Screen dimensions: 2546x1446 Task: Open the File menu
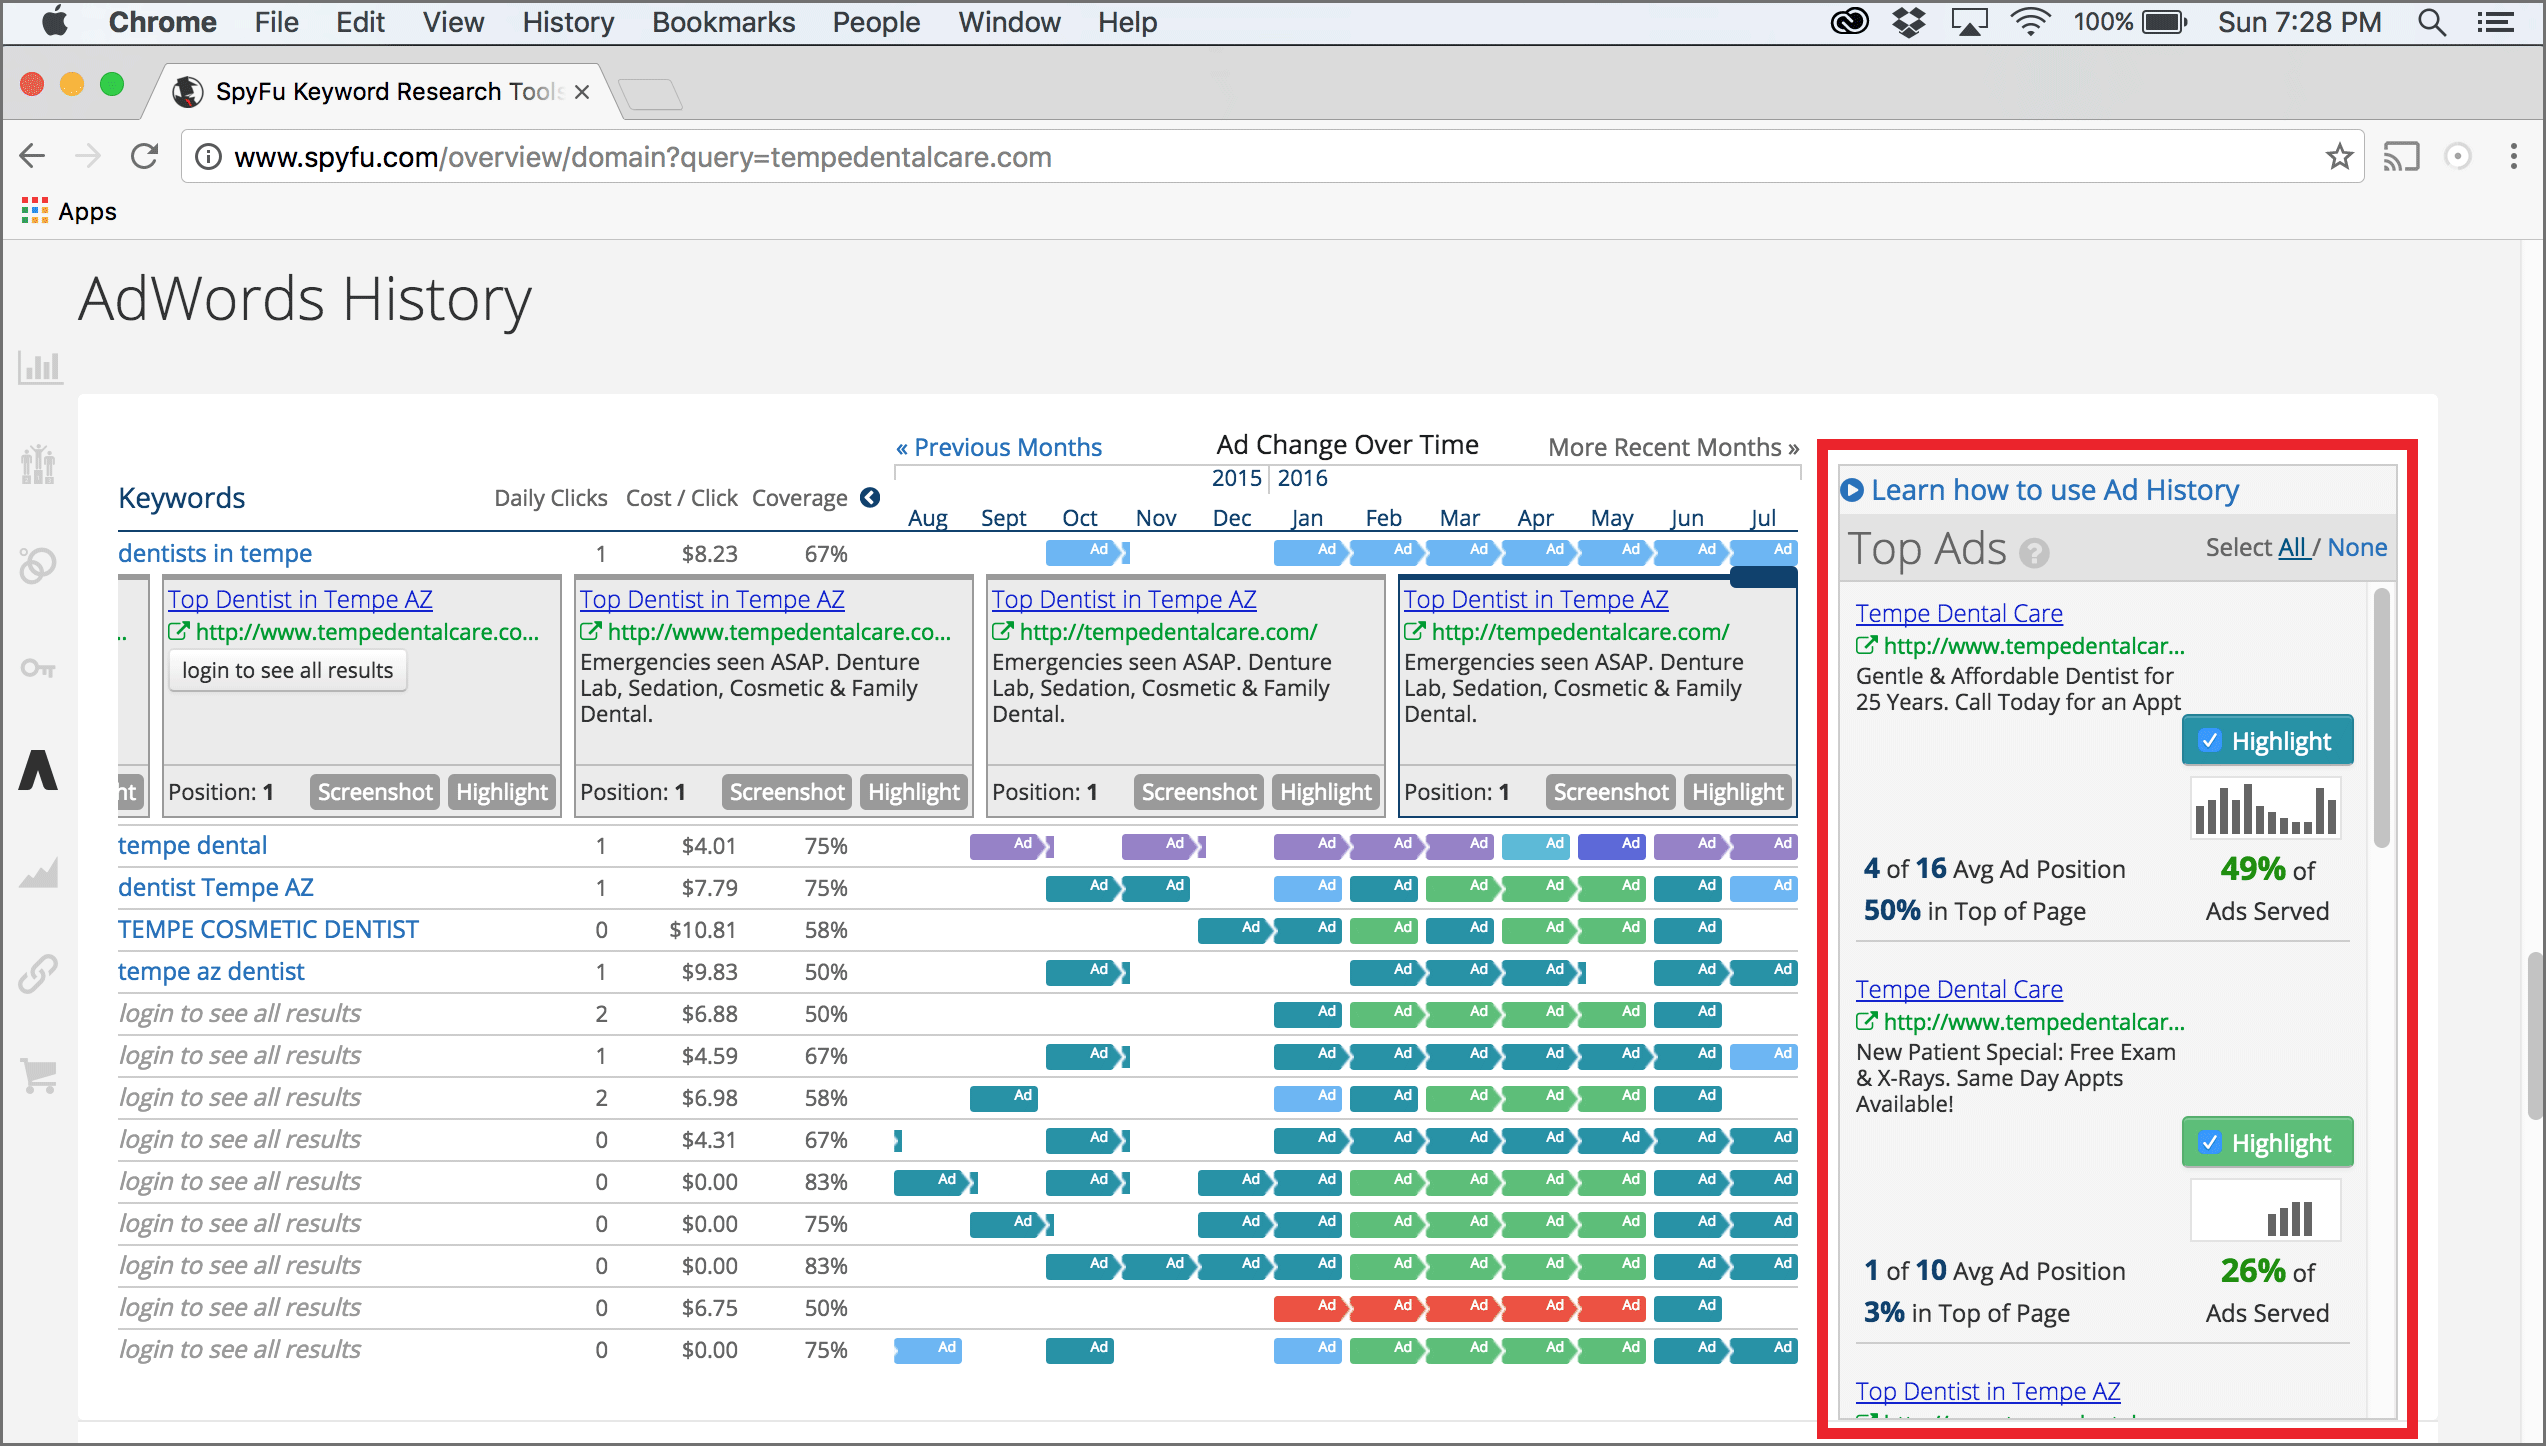pos(276,22)
